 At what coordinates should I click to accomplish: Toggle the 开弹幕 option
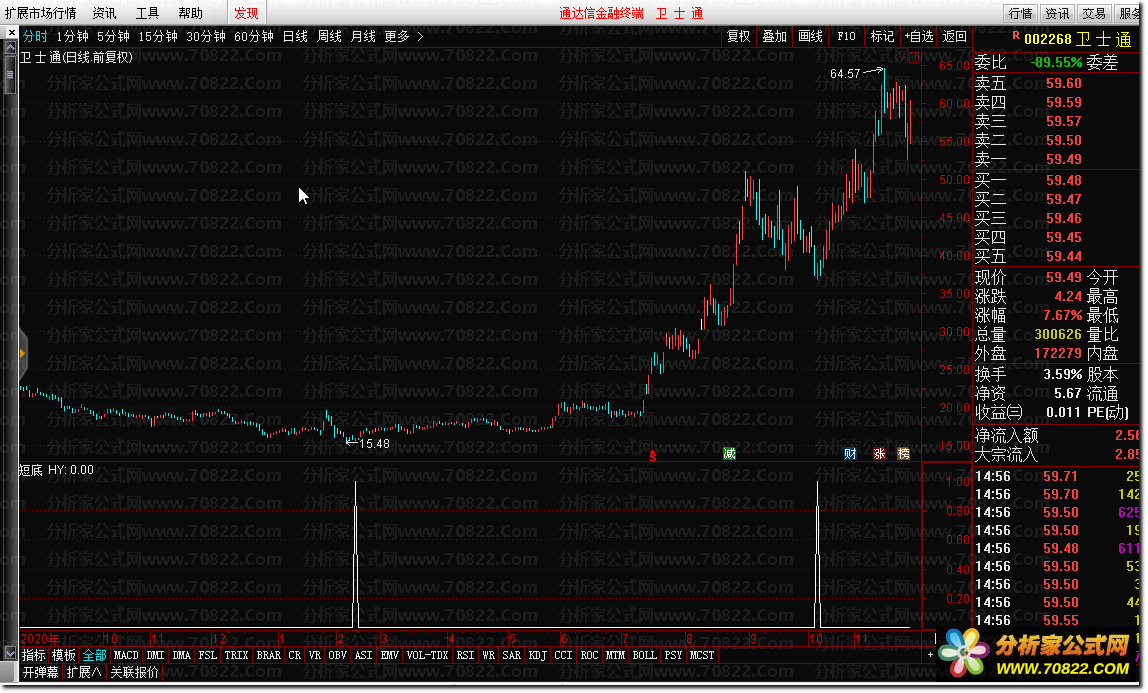[40, 672]
